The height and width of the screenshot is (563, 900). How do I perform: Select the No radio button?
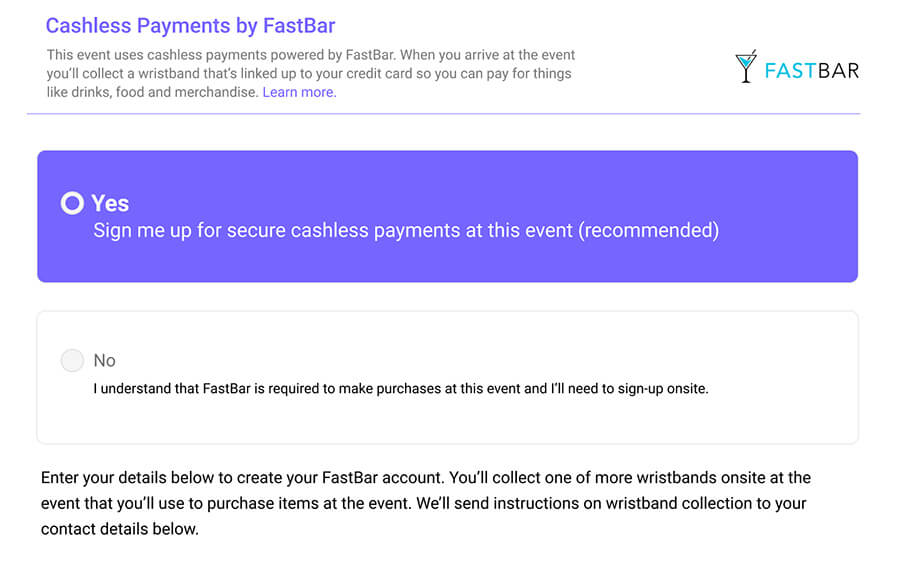coord(72,360)
